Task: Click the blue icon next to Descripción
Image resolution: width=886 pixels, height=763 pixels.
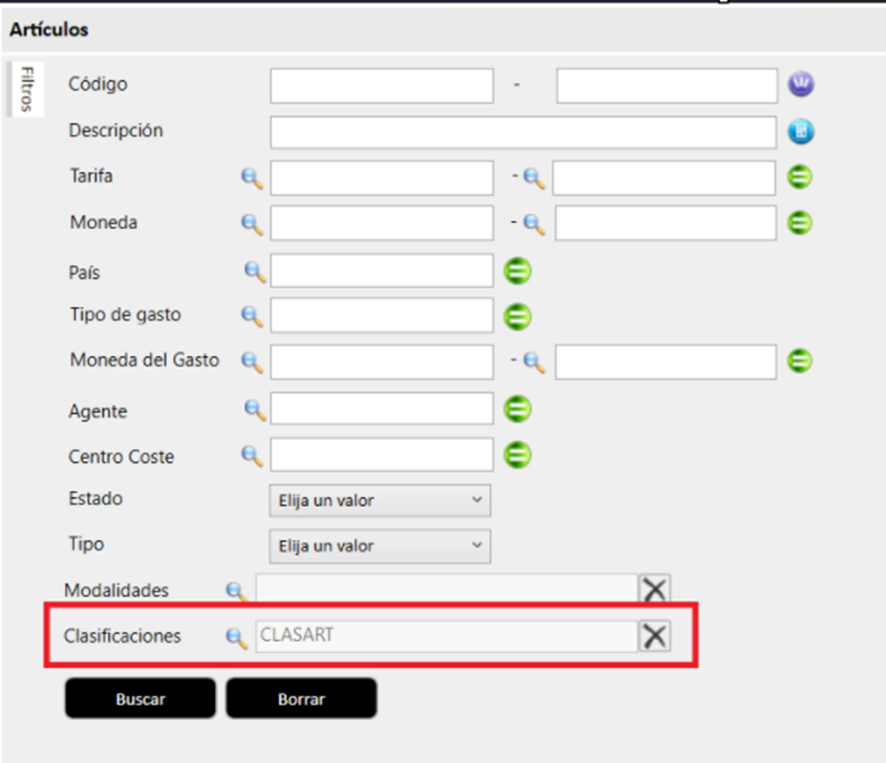Action: pyautogui.click(x=801, y=131)
